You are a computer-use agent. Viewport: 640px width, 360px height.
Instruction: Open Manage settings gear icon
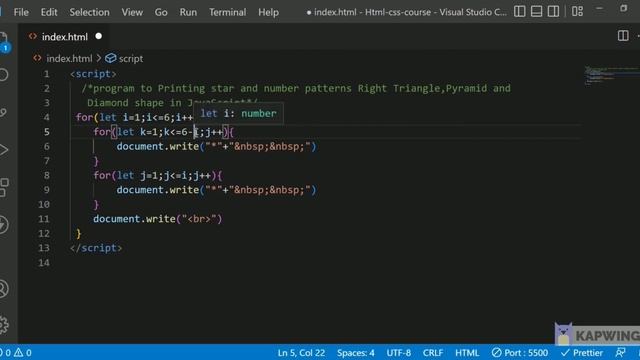4,324
